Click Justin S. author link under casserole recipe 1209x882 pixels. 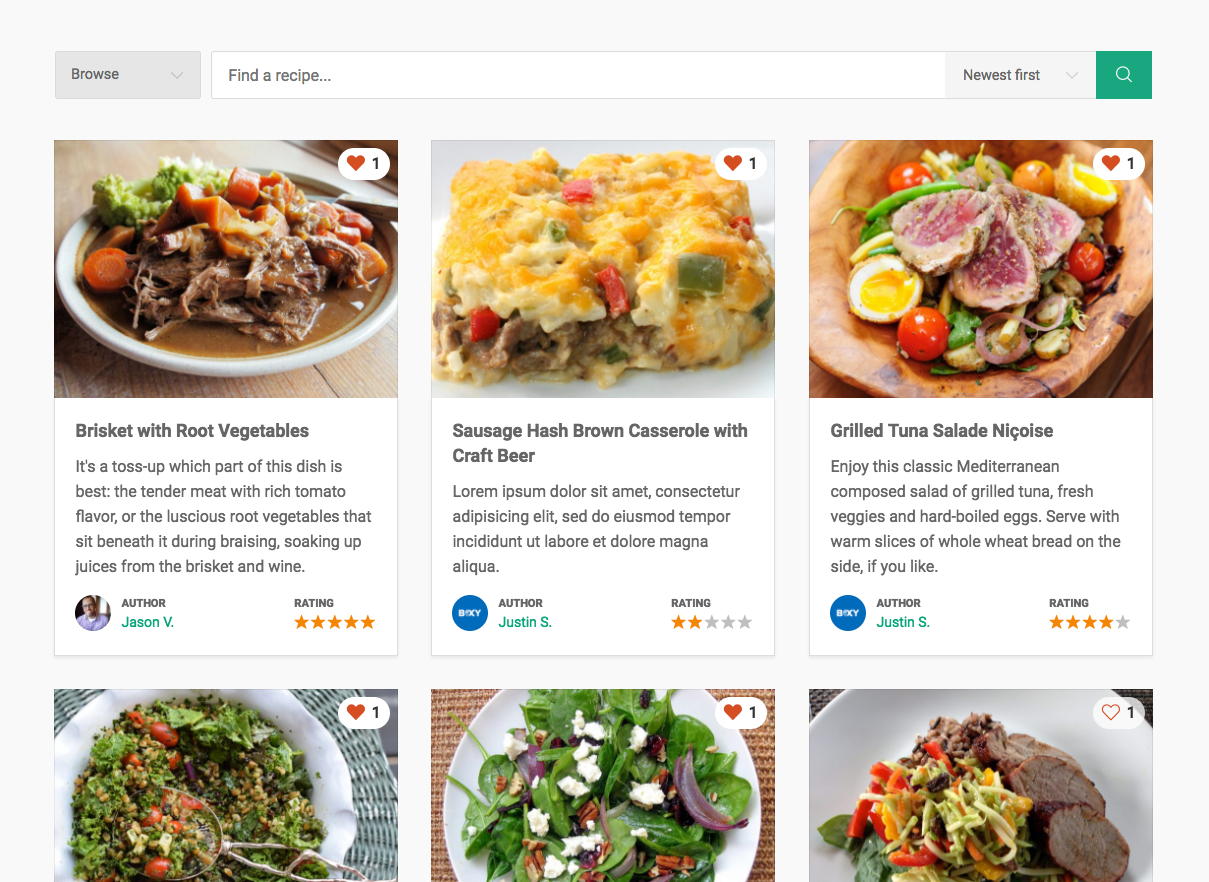[x=525, y=622]
